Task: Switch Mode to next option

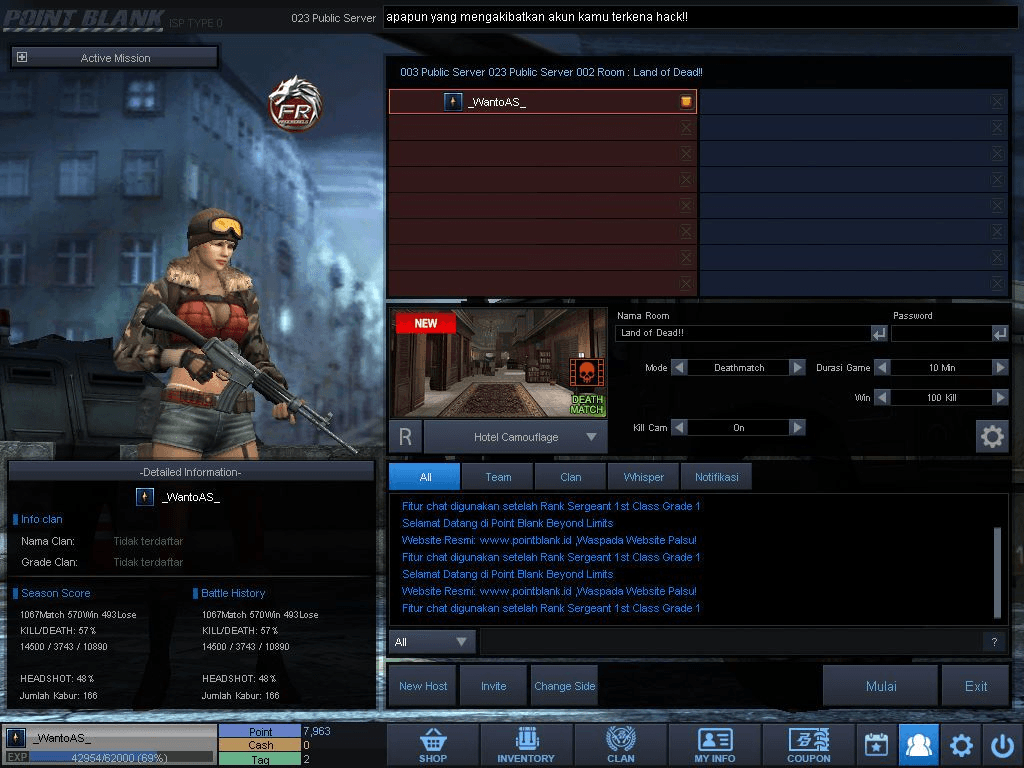Action: [x=797, y=368]
